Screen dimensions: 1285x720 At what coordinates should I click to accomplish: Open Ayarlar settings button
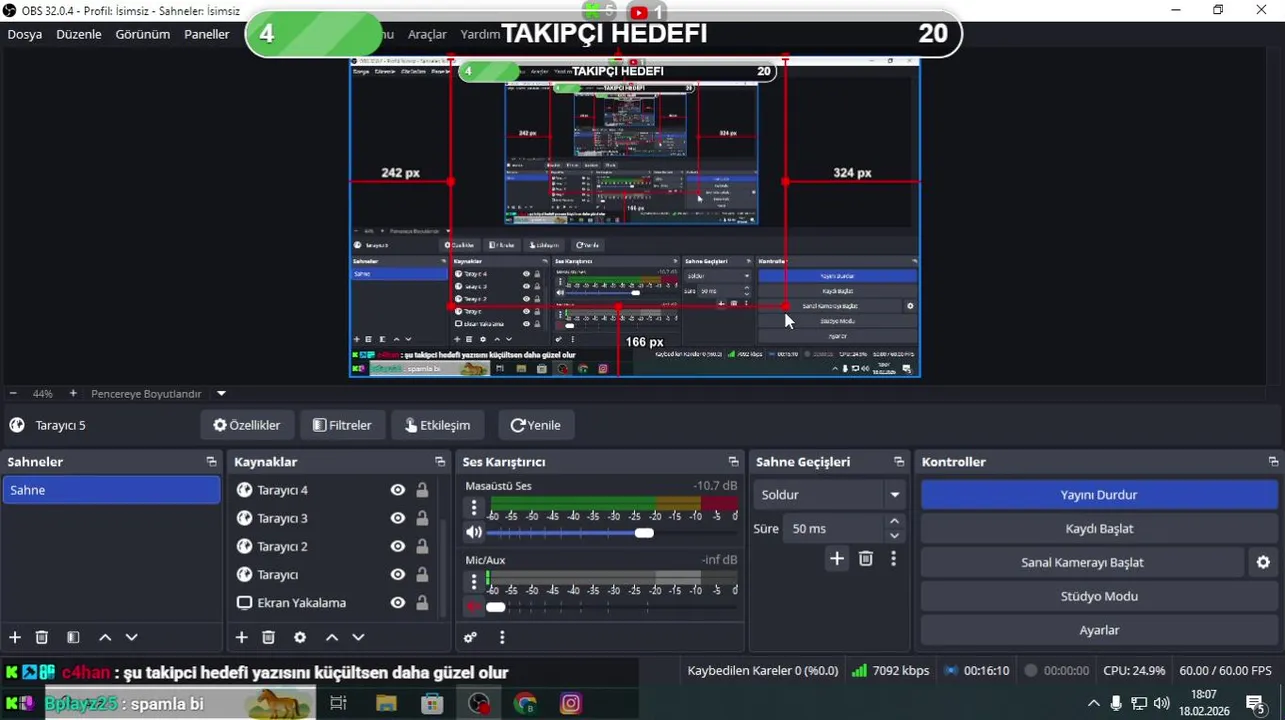[x=1099, y=630]
